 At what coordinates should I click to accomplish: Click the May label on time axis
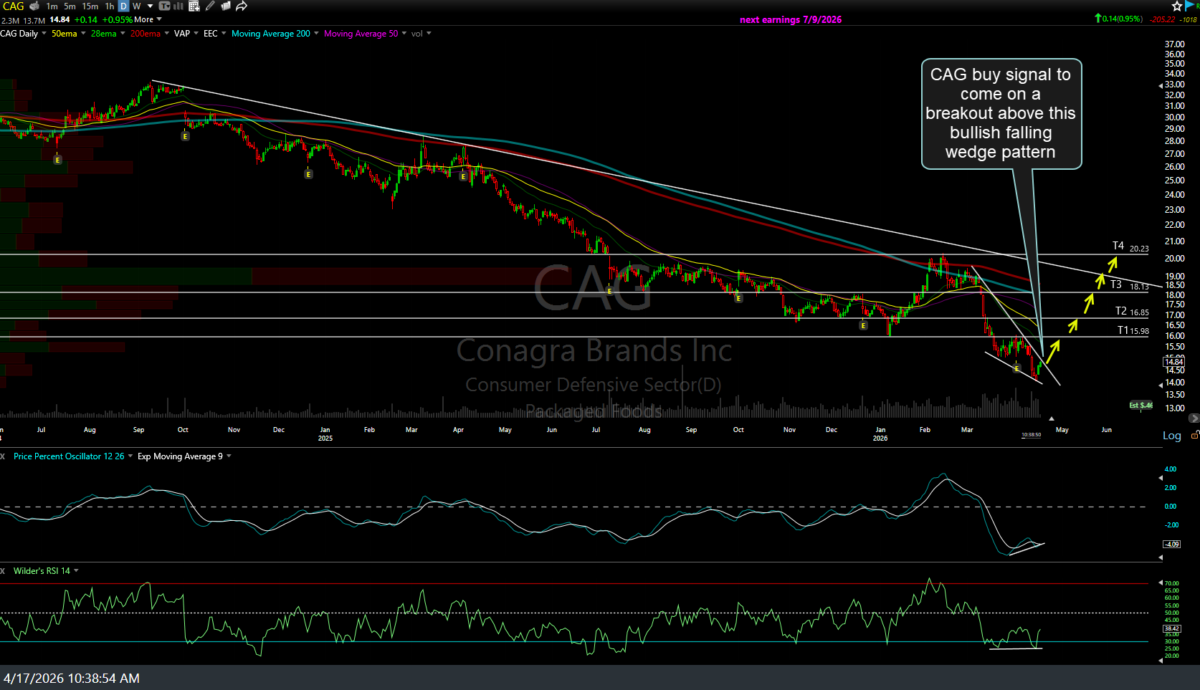(1062, 430)
